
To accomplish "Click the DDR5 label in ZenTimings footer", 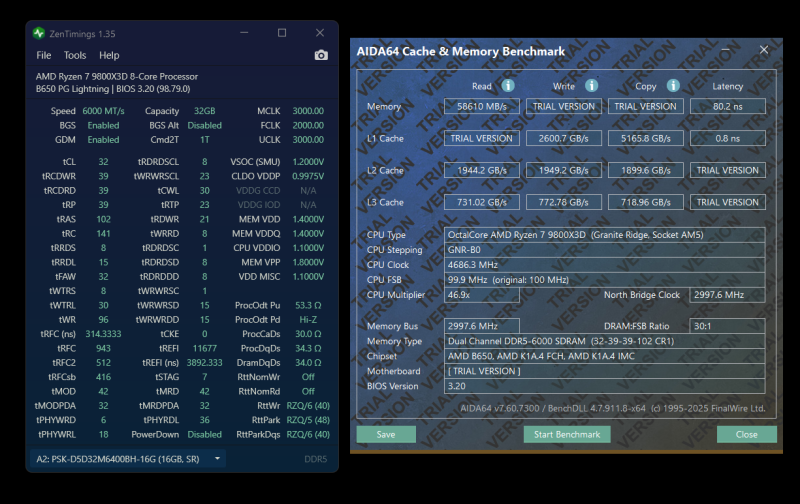I will [315, 459].
